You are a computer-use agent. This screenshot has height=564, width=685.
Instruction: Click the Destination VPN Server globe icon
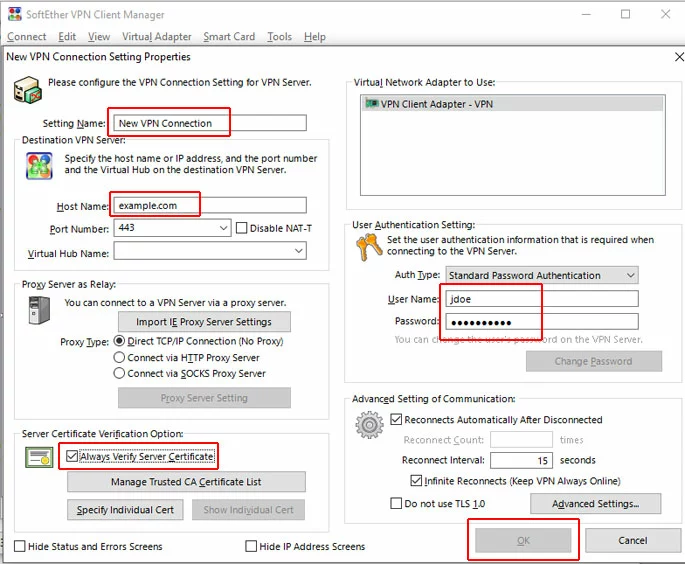coord(39,165)
